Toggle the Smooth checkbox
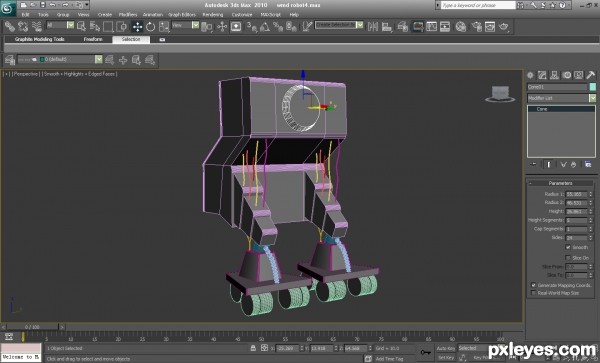This screenshot has width=600, height=363. coord(568,247)
